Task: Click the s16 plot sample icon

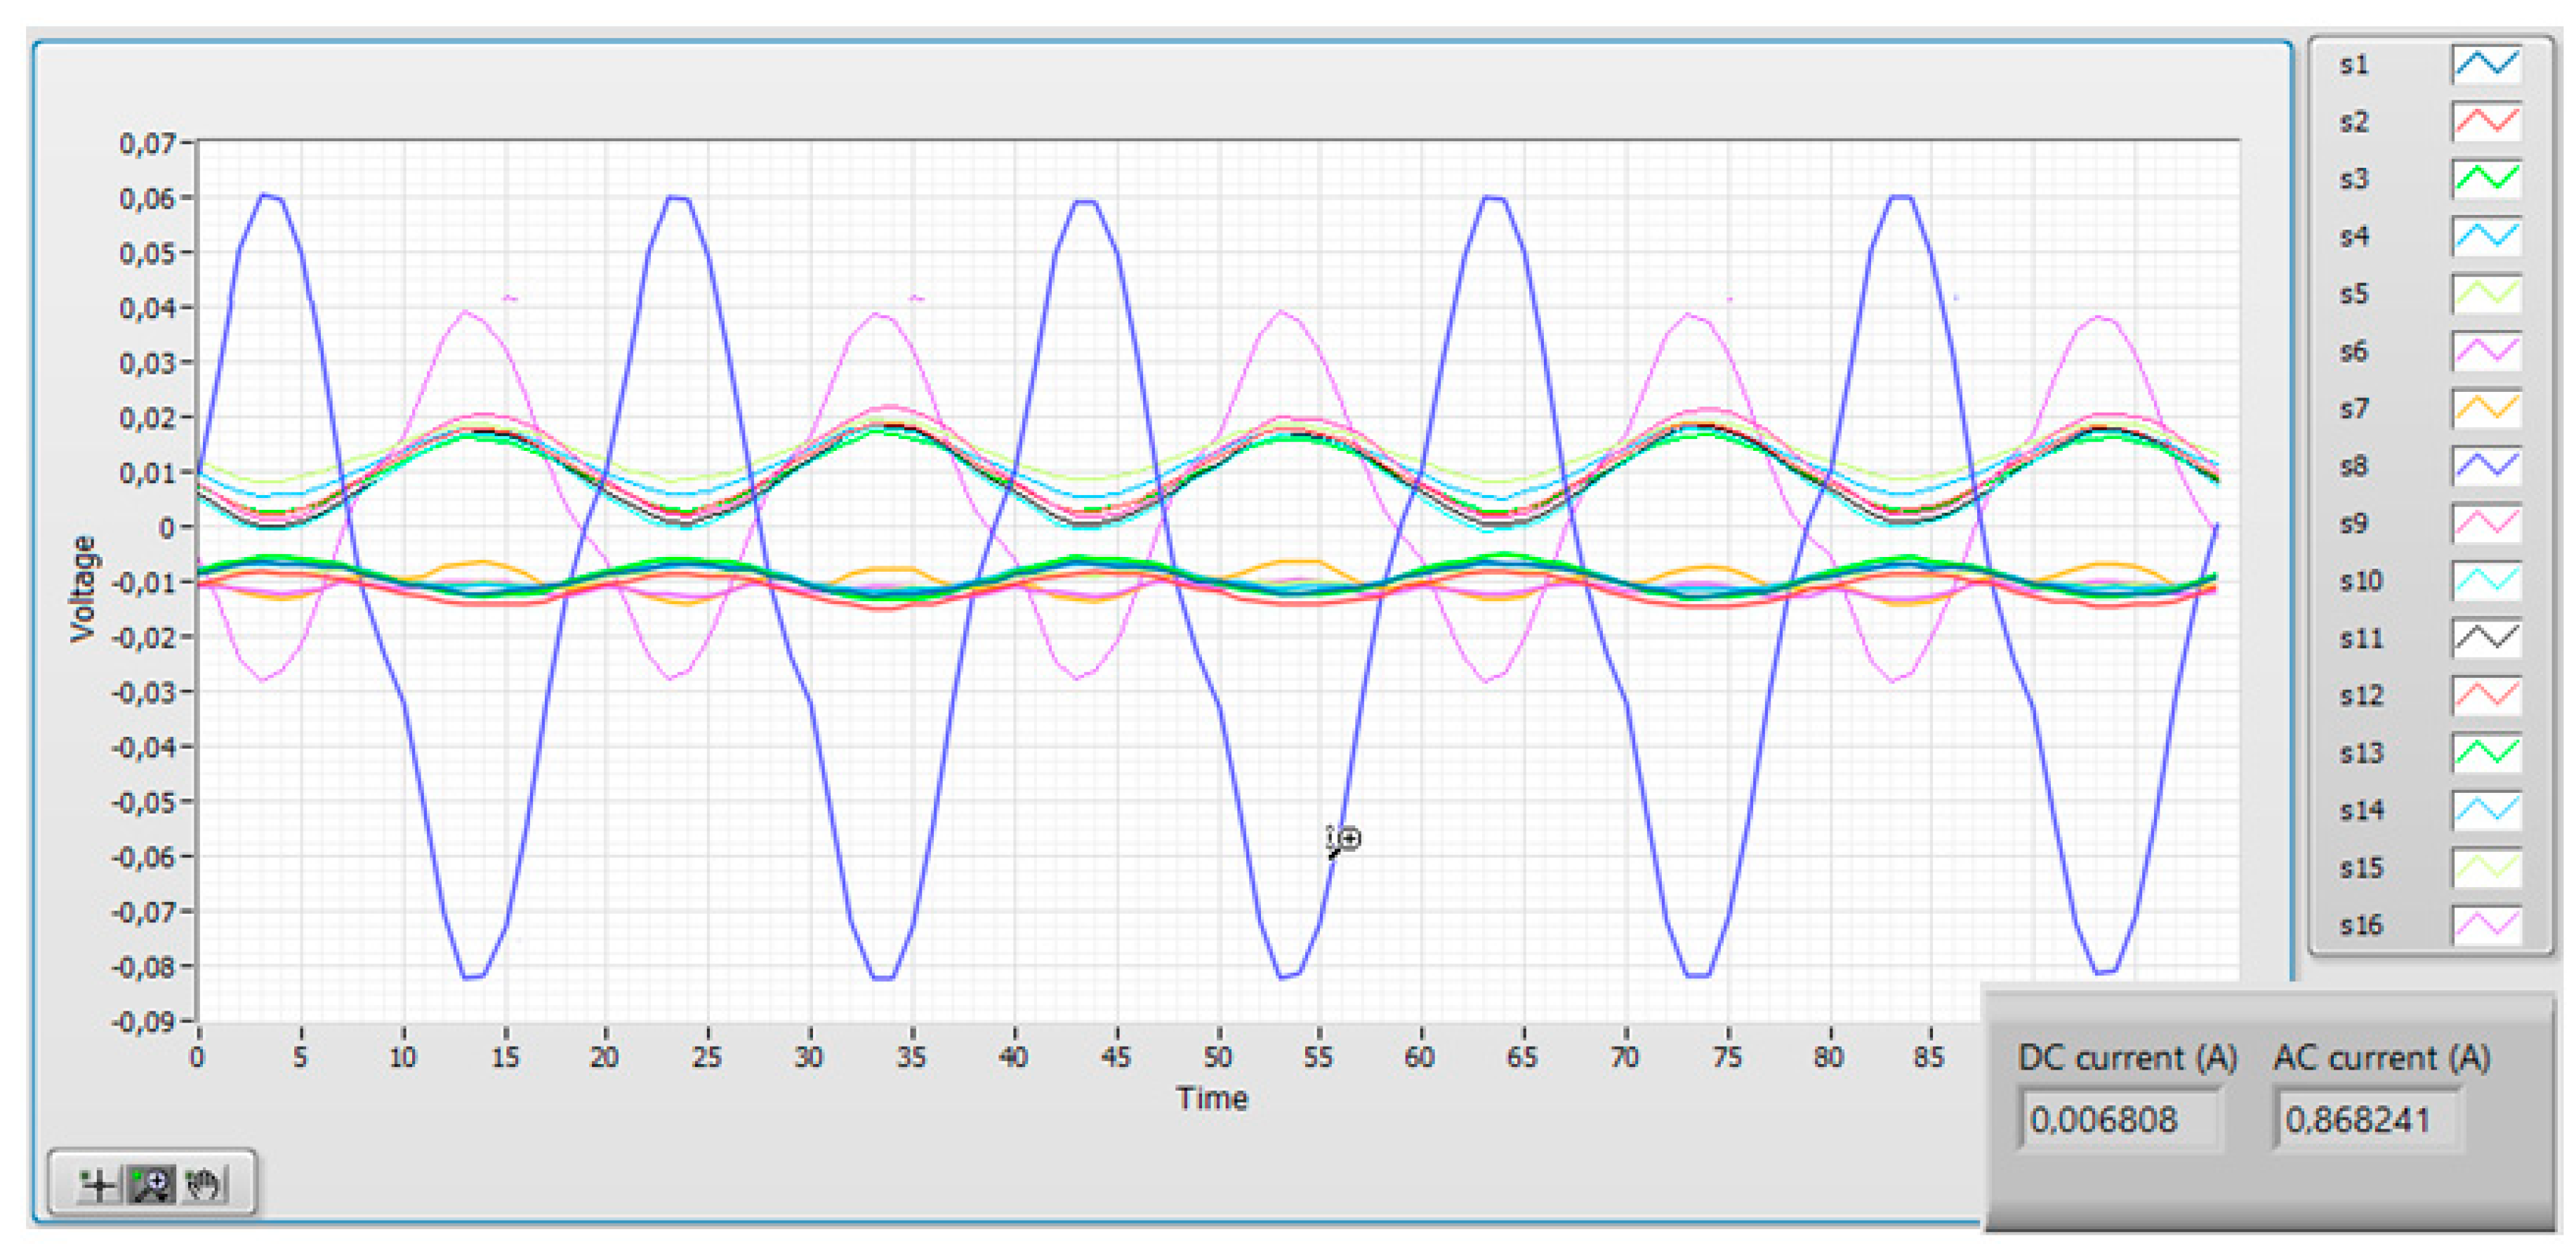Action: coord(2486,926)
